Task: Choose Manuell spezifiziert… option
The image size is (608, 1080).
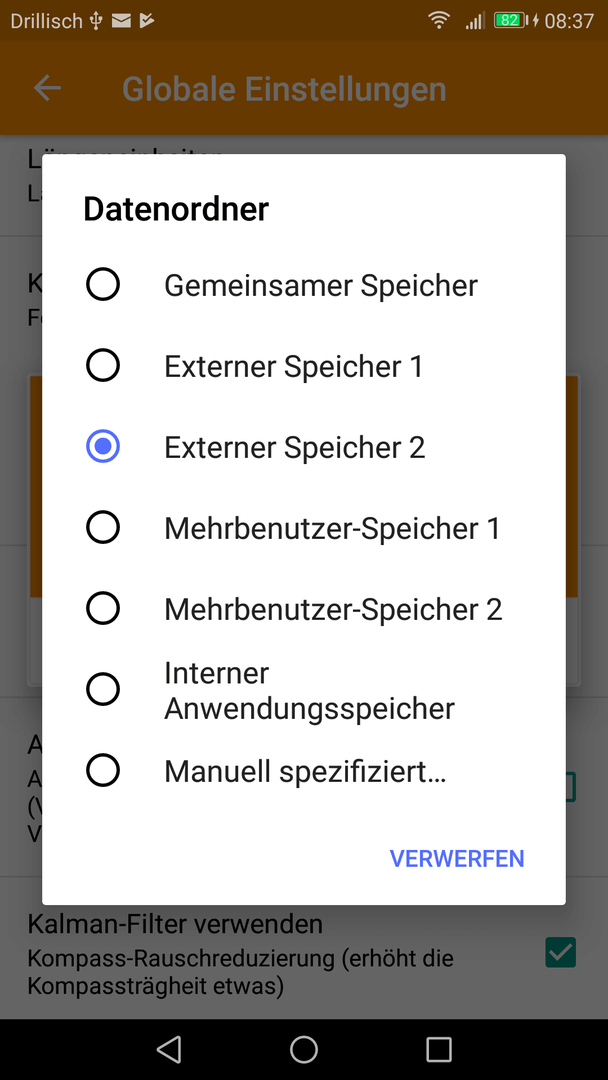Action: (304, 771)
